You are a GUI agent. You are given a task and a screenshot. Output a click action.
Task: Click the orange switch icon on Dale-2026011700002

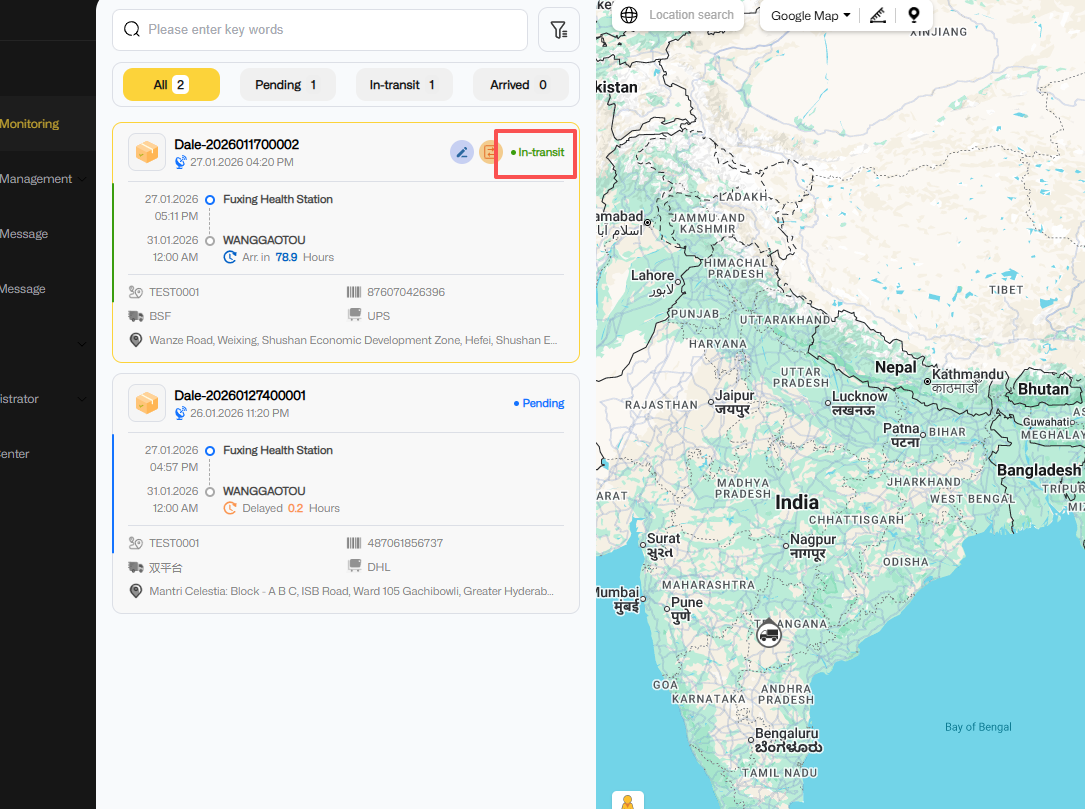coord(489,152)
